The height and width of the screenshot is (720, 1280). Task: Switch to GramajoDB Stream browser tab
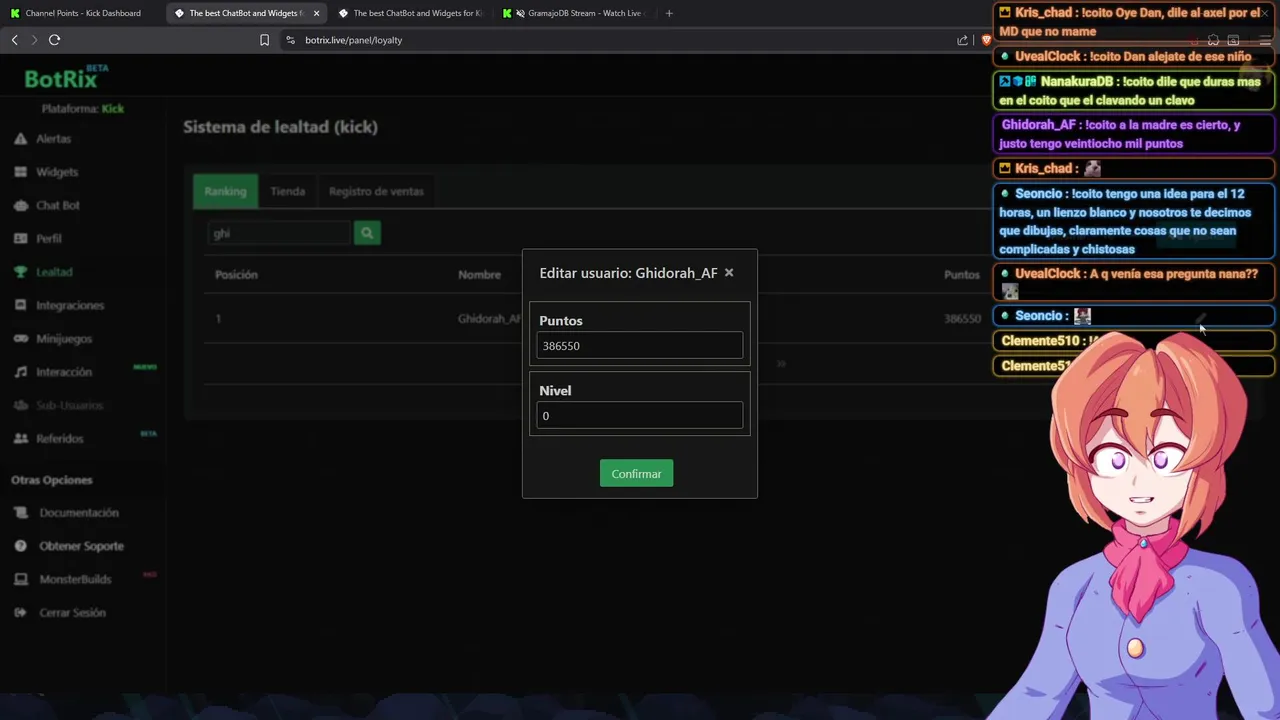click(x=577, y=13)
